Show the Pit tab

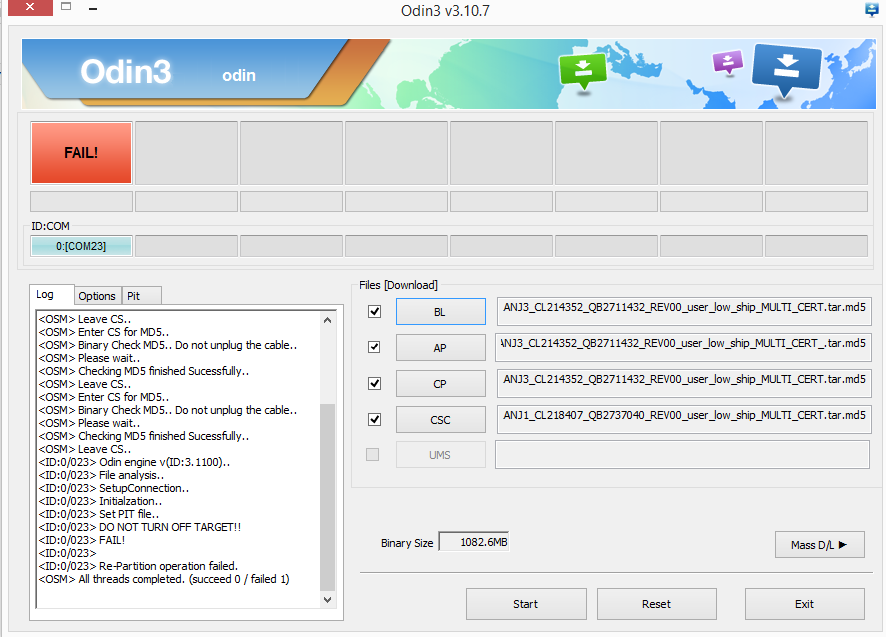pyautogui.click(x=141, y=296)
